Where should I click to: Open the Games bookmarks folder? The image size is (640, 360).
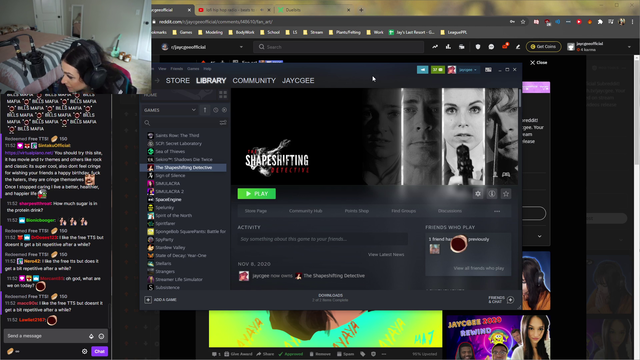(x=182, y=32)
